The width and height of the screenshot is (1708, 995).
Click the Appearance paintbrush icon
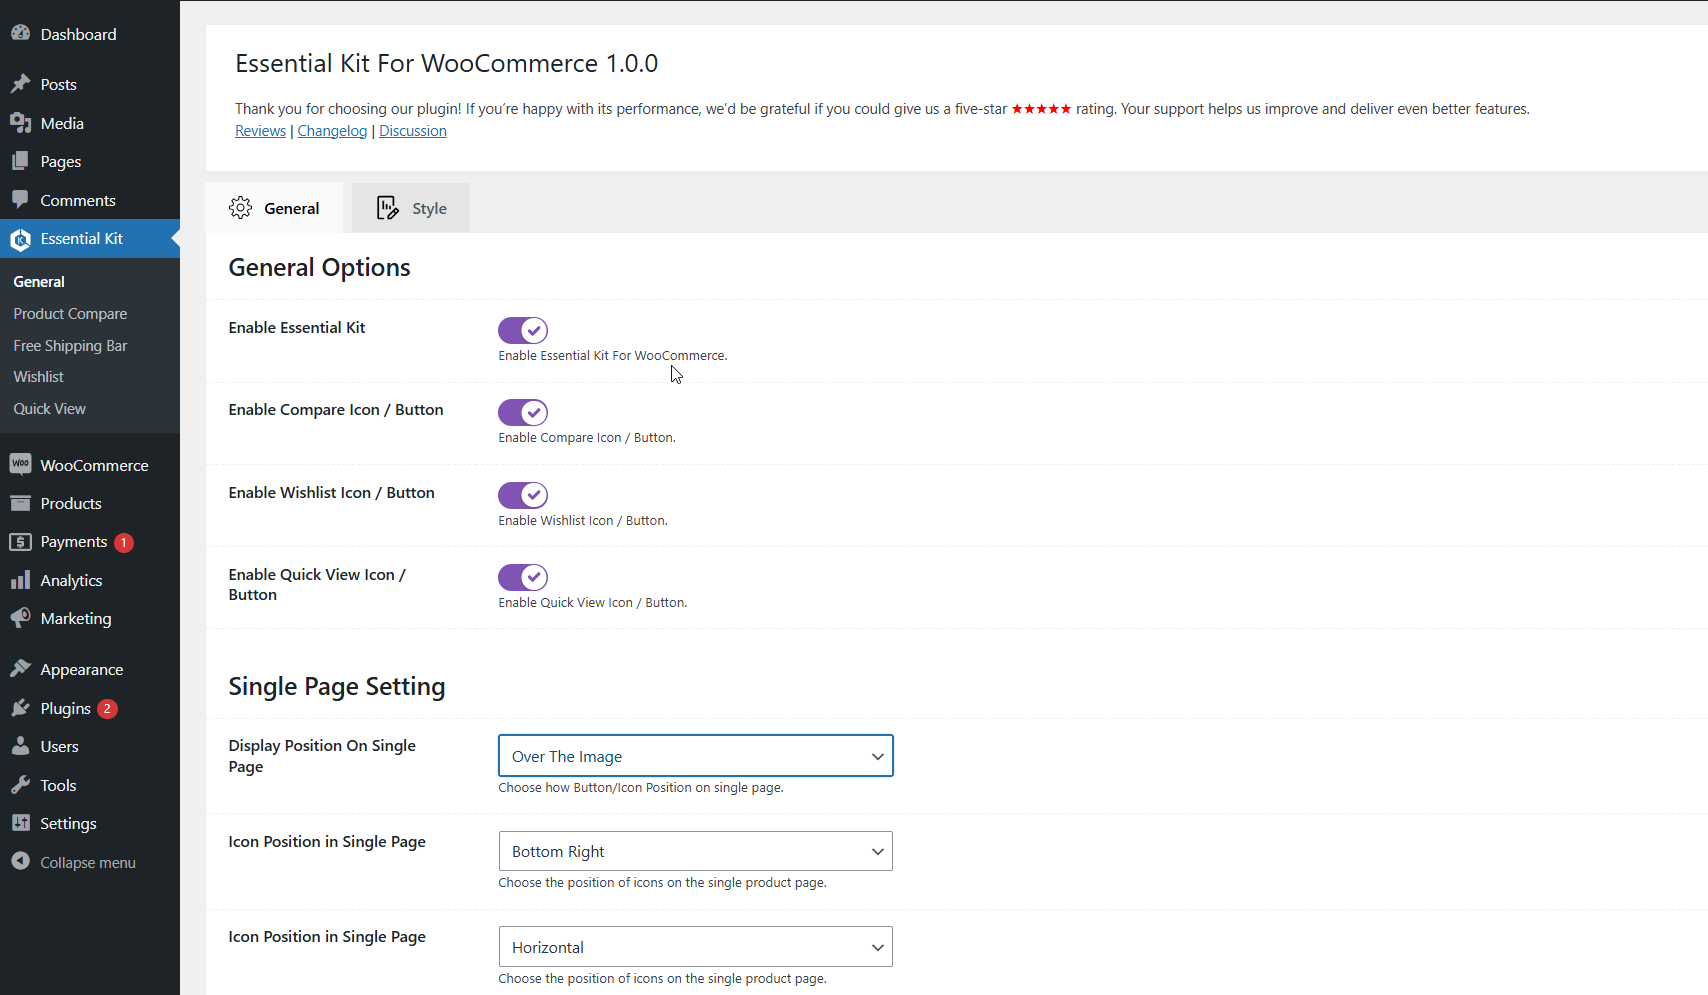tap(20, 669)
